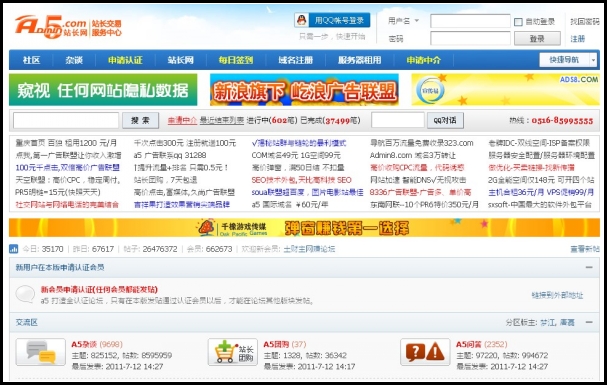The image size is (607, 385).
Task: Click the 千次点击300元 注册就送100元 ad
Action: [x=185, y=143]
